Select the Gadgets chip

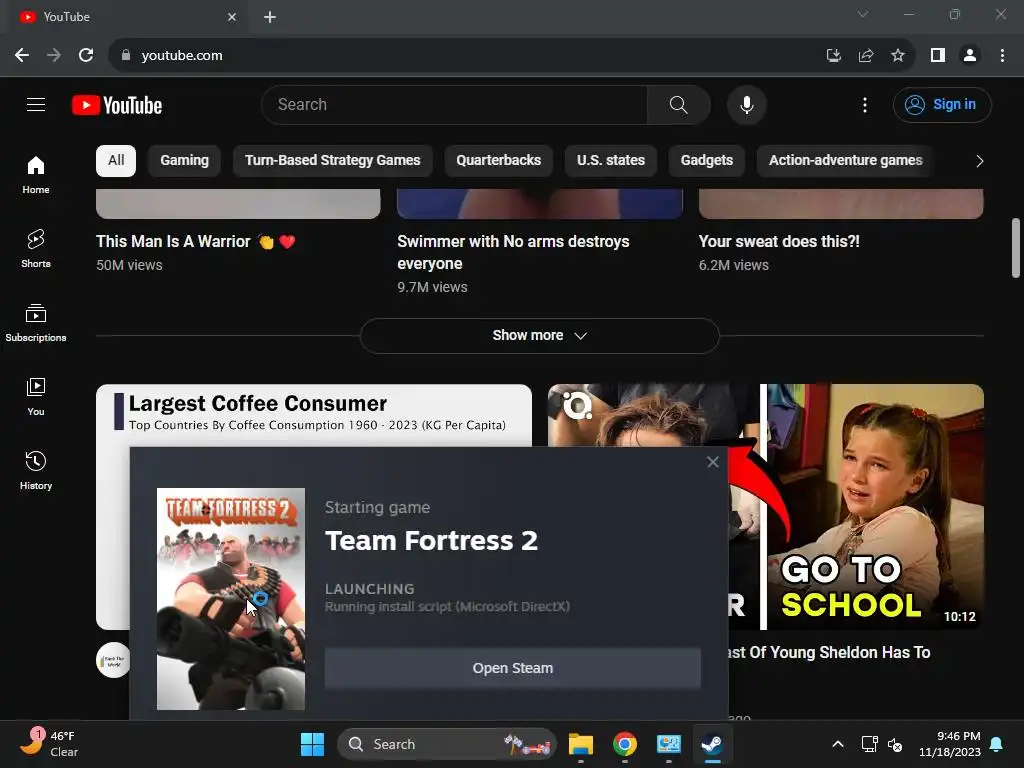coord(707,161)
